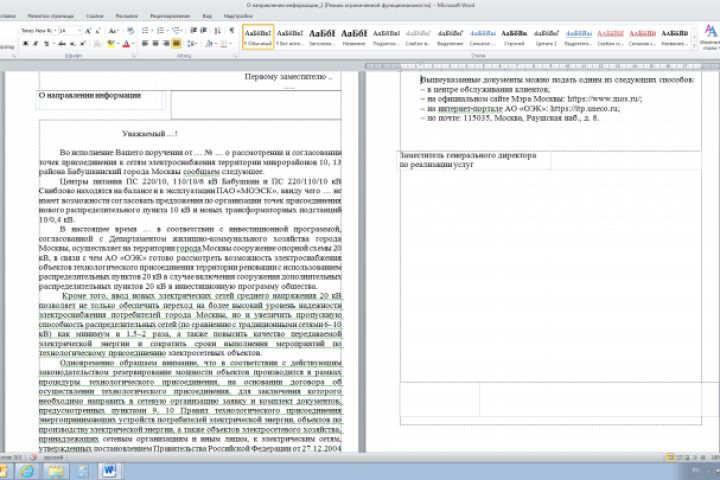Apply Подзаголовок style
This screenshot has height=480, width=720.
[x=386, y=37]
